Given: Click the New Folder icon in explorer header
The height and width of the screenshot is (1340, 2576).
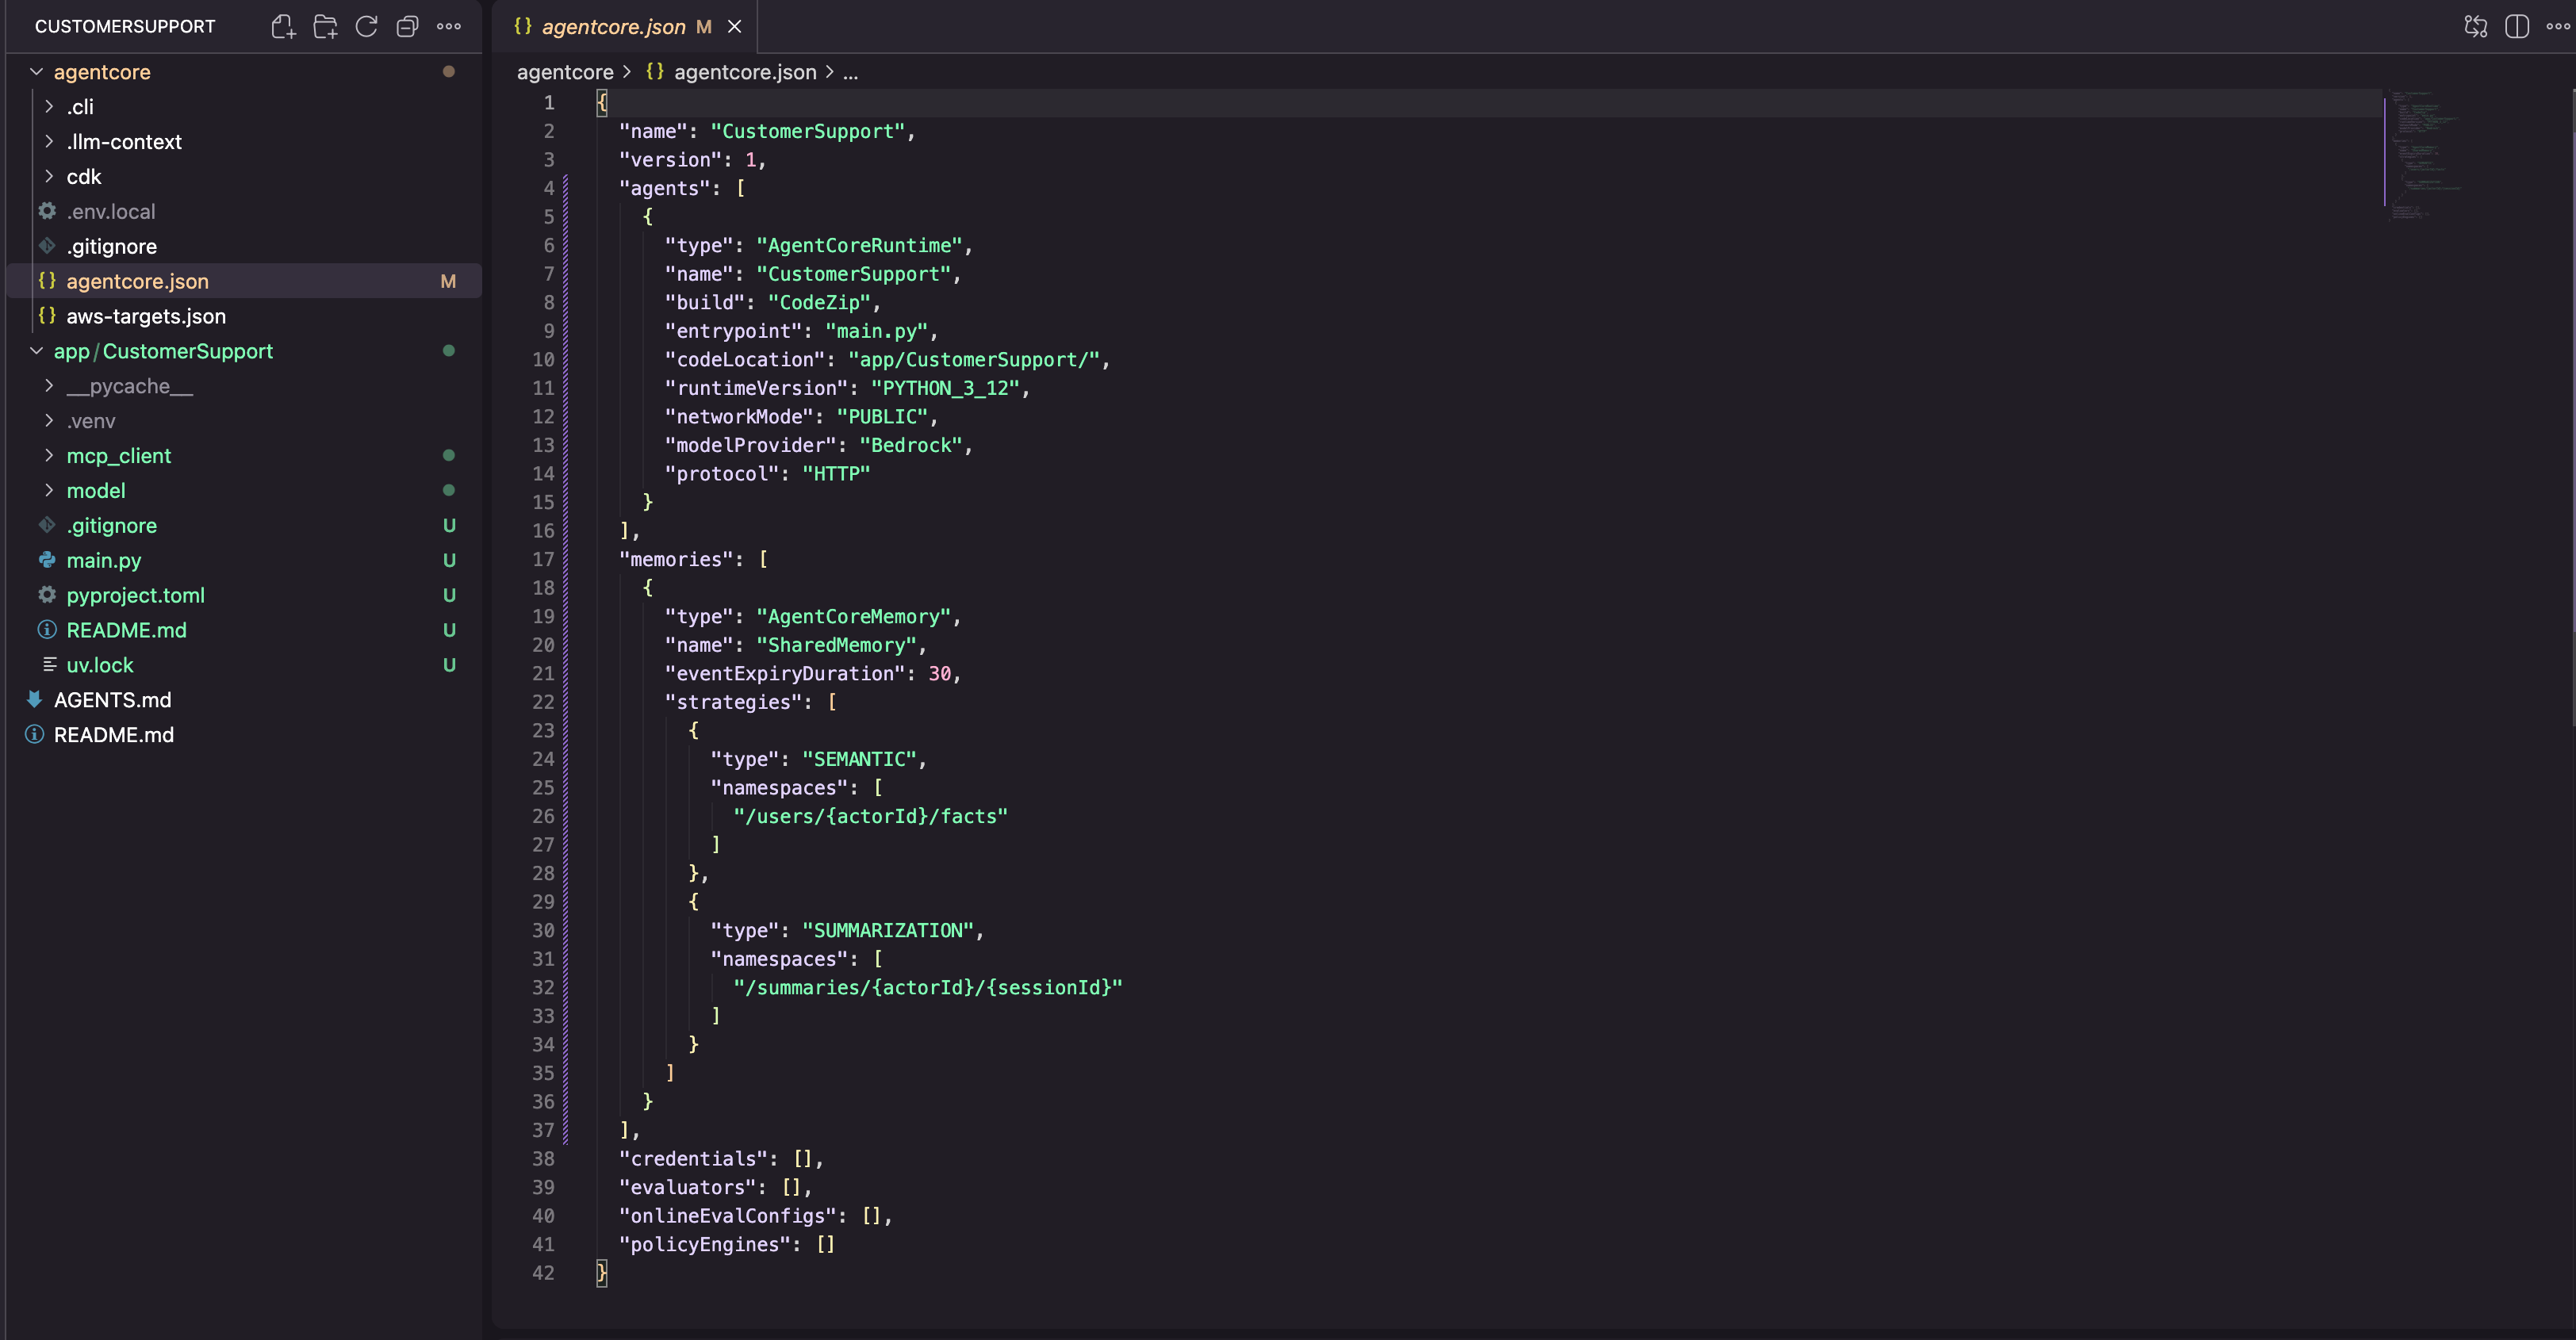Looking at the screenshot, I should pyautogui.click(x=325, y=27).
